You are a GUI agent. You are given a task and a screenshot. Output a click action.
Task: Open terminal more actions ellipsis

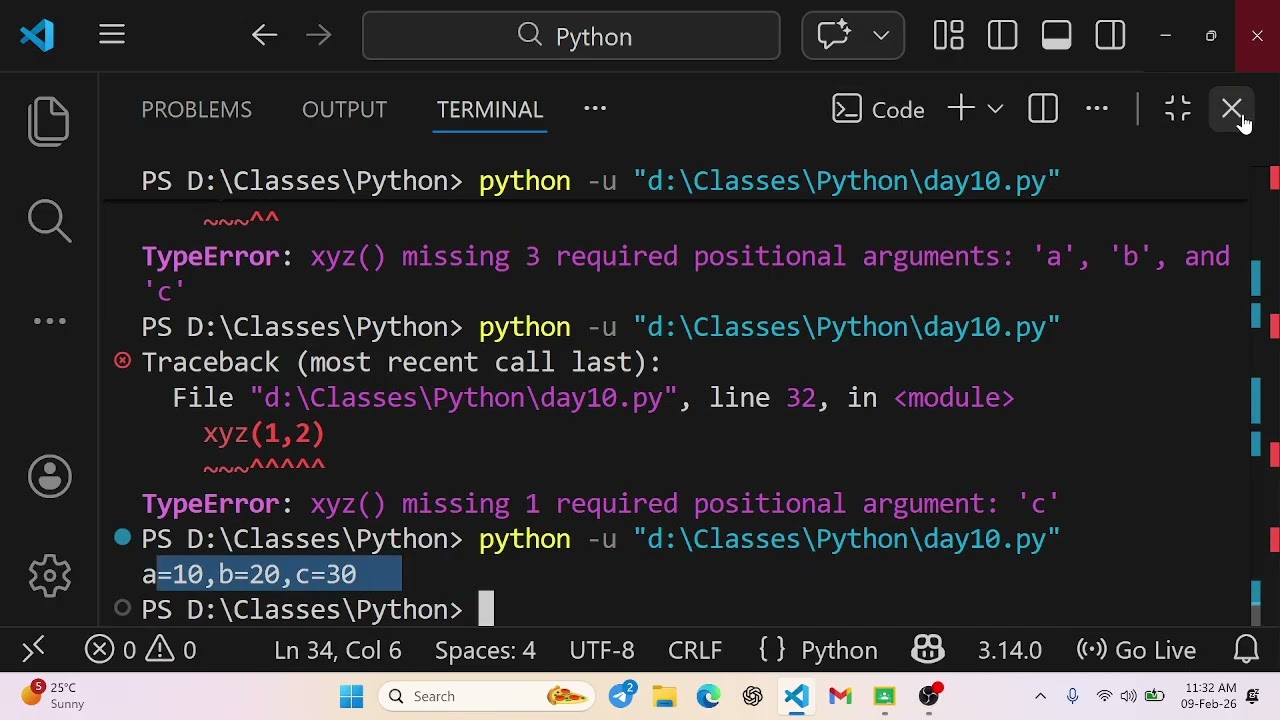(1097, 109)
